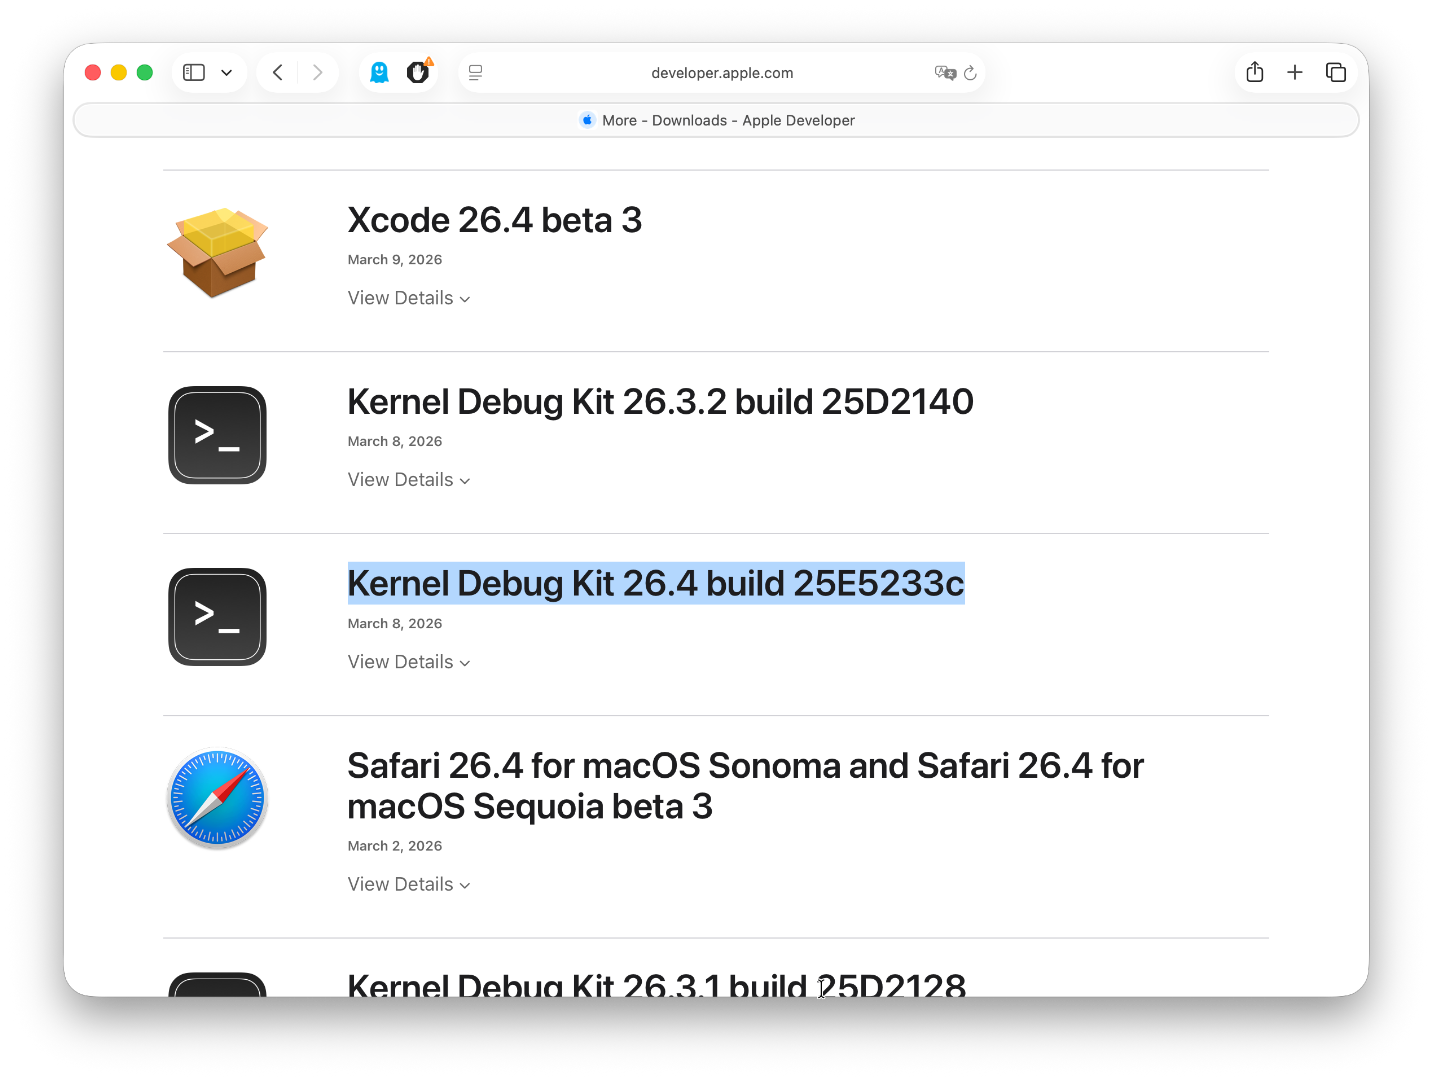Expand View Details for Xcode 26.4 beta 3
The height and width of the screenshot is (1080, 1432).
[x=409, y=298]
